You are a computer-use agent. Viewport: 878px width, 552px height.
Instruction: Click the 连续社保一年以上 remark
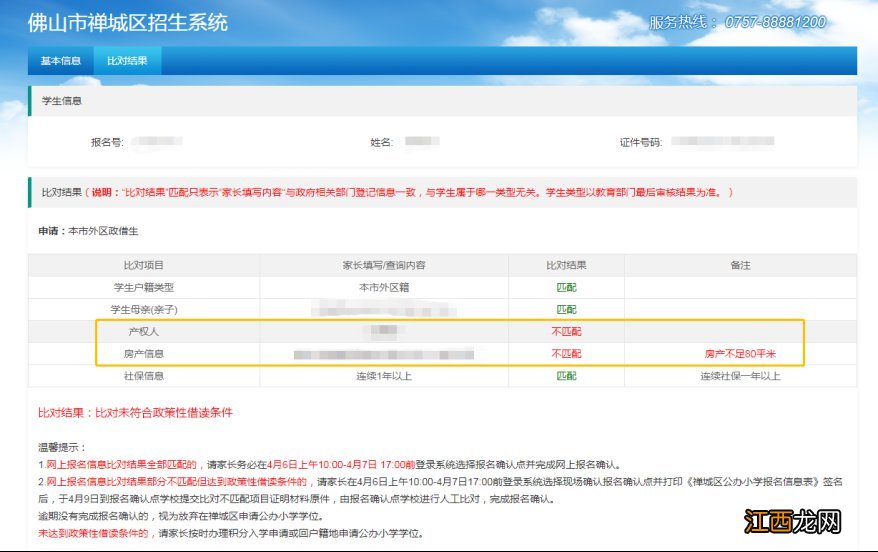740,376
